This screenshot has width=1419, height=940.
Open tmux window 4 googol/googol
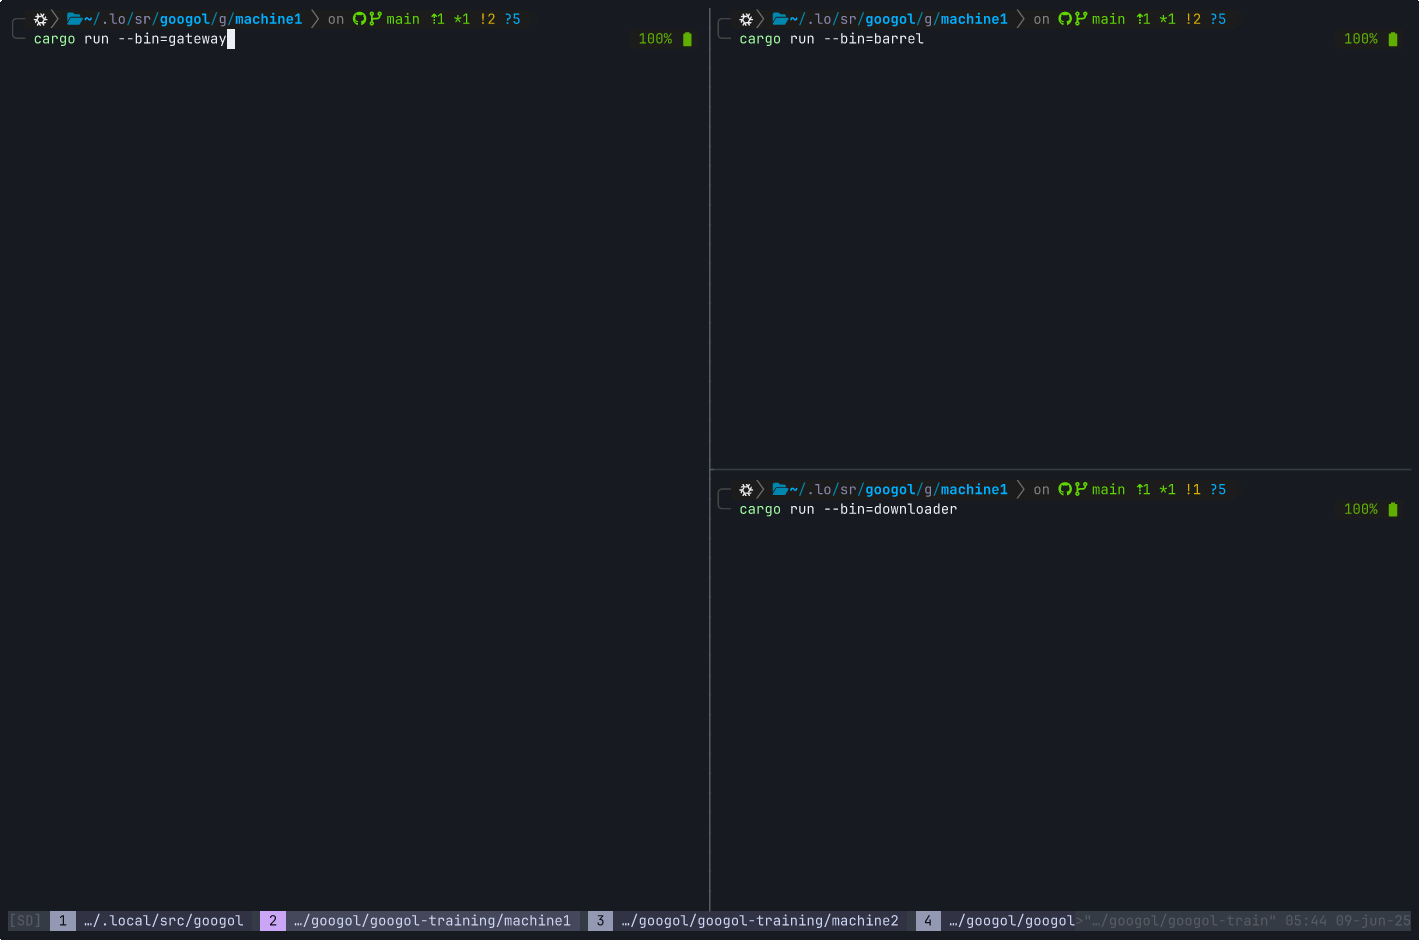(x=996, y=921)
